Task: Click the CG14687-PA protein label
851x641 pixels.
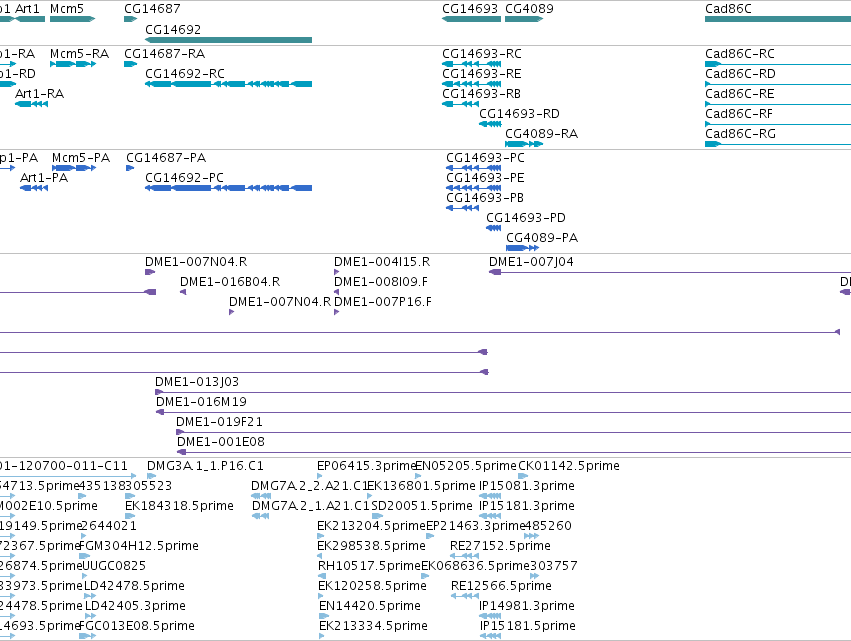Action: (166, 158)
